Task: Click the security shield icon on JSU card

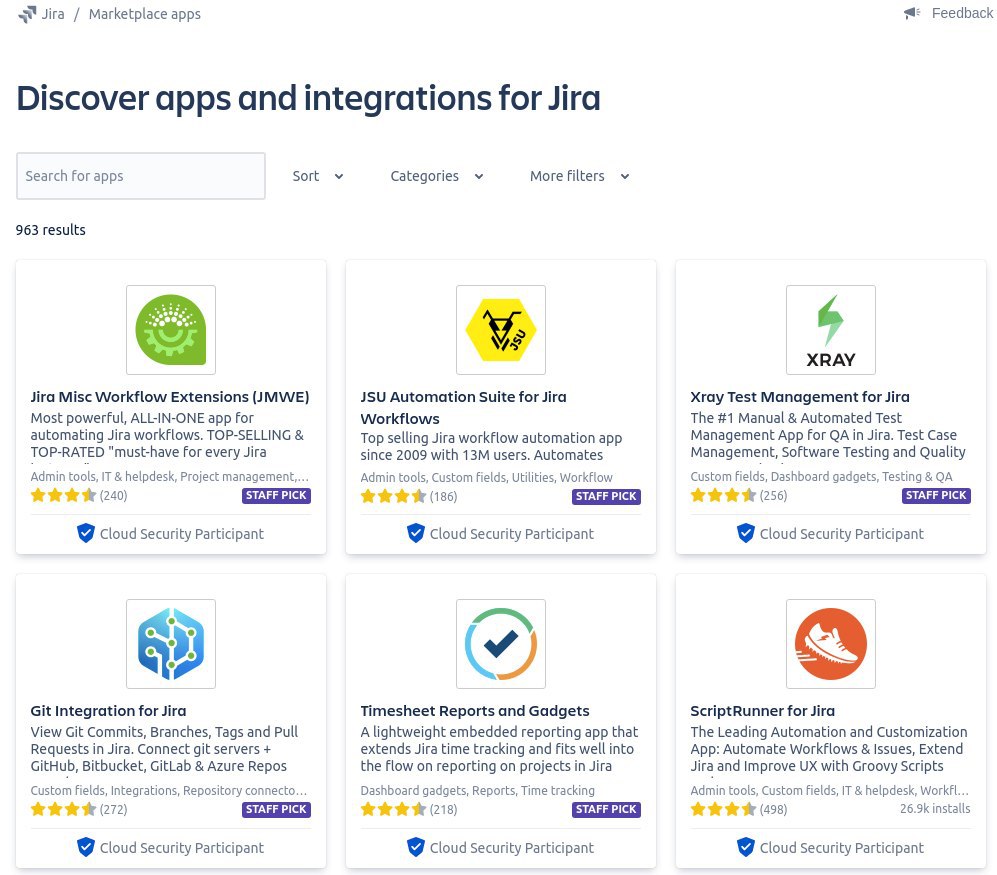Action: pos(416,533)
